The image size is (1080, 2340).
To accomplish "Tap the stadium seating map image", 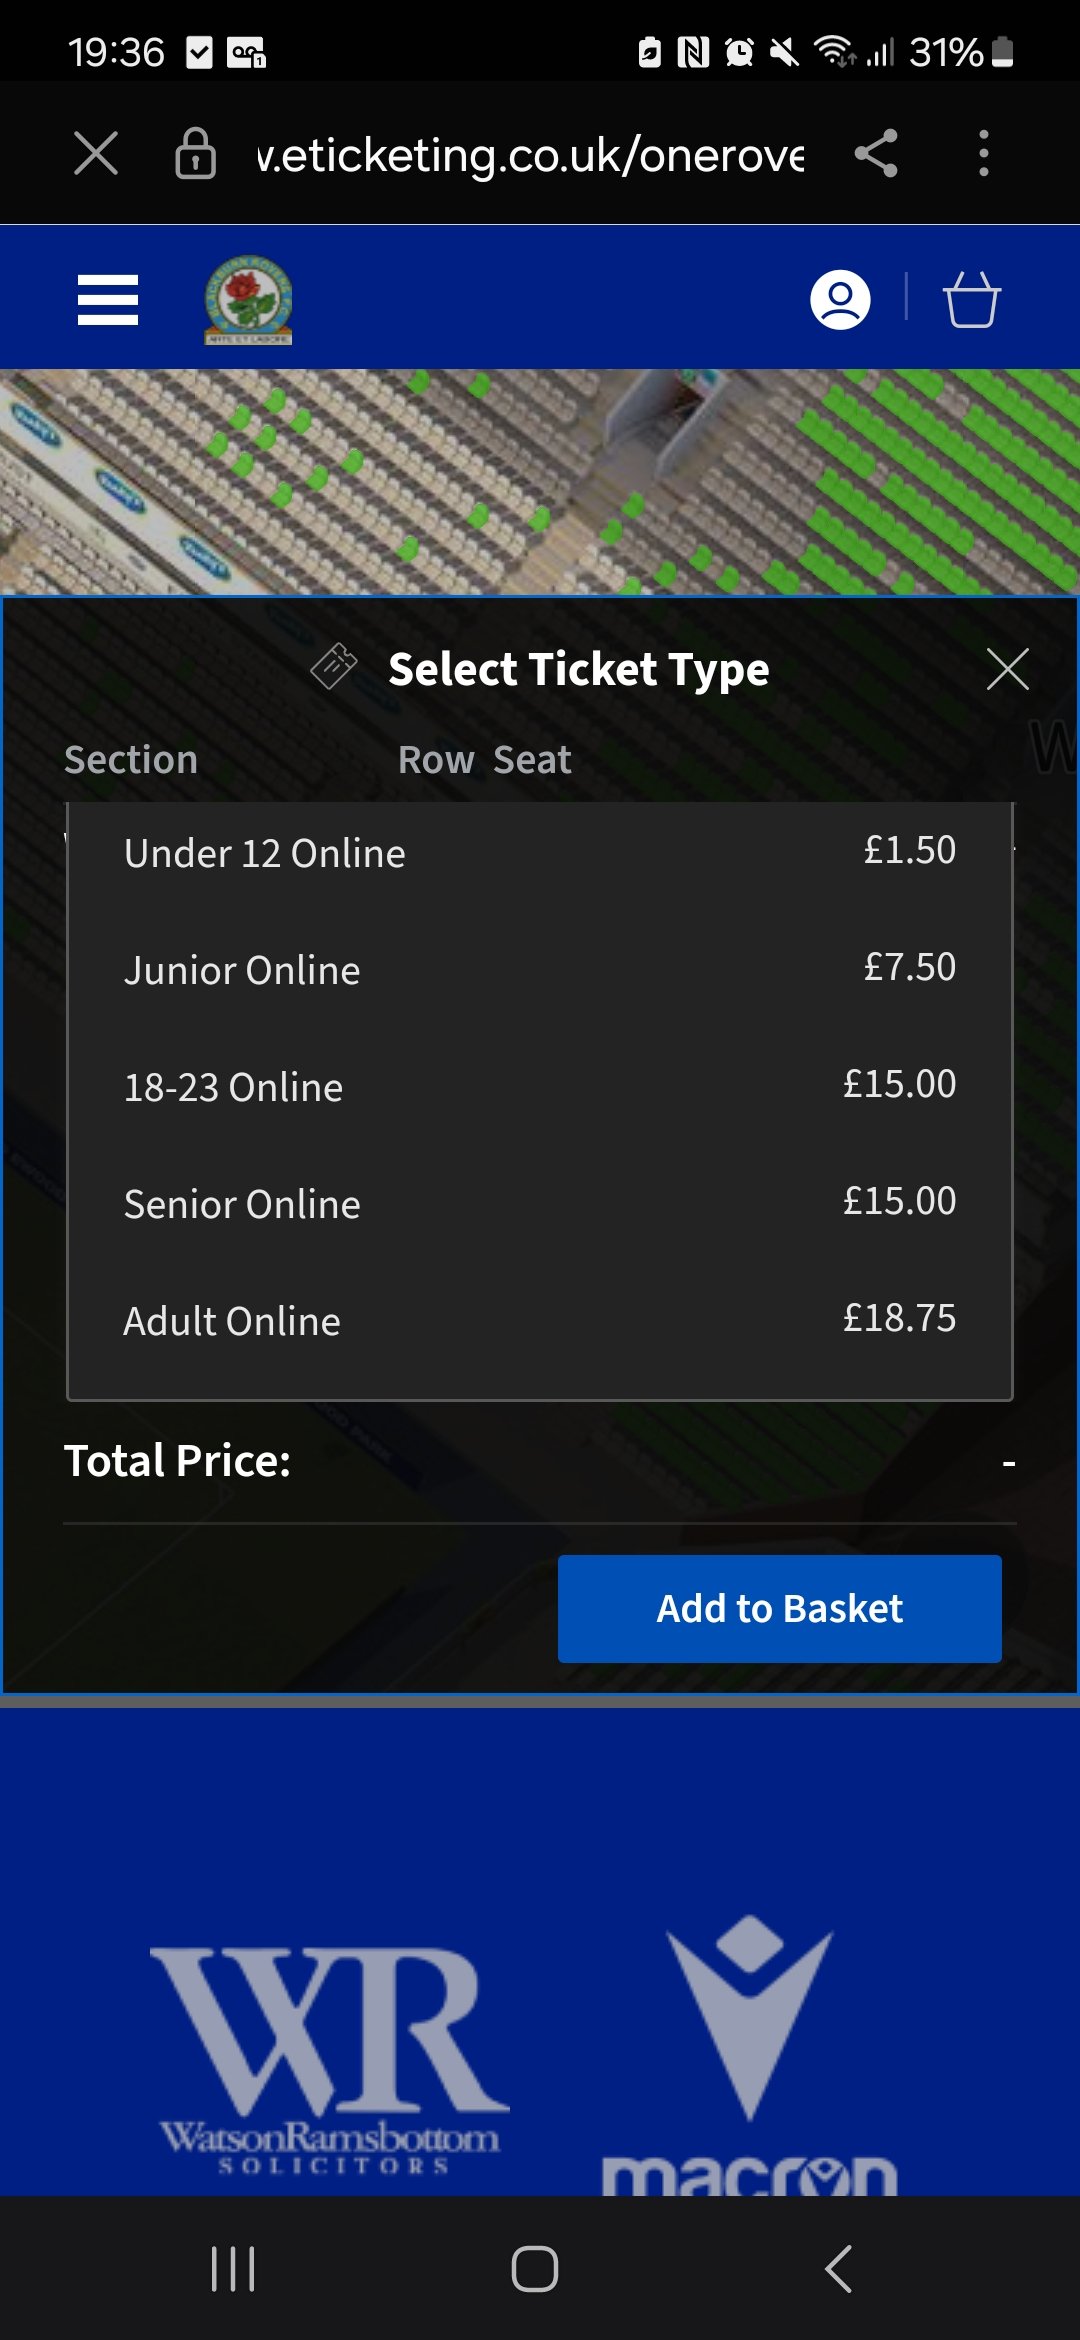I will click(540, 482).
